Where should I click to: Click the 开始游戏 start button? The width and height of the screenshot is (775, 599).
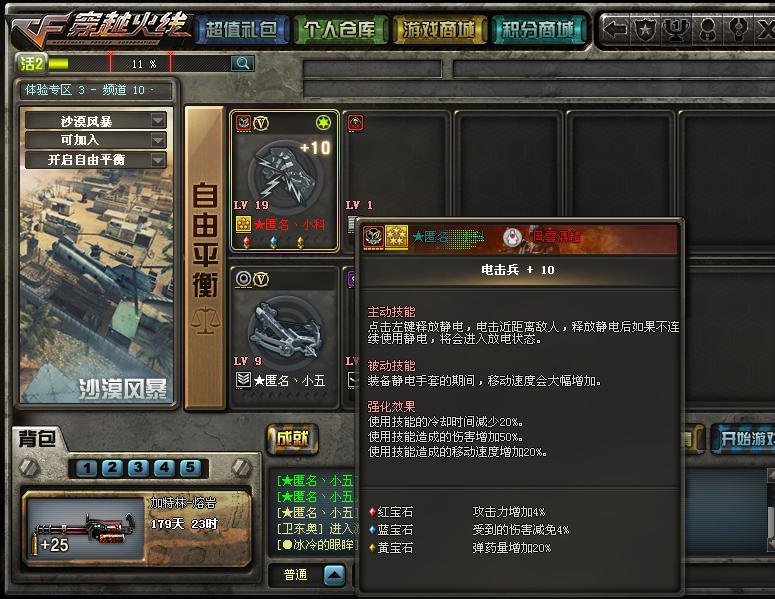pyautogui.click(x=743, y=439)
